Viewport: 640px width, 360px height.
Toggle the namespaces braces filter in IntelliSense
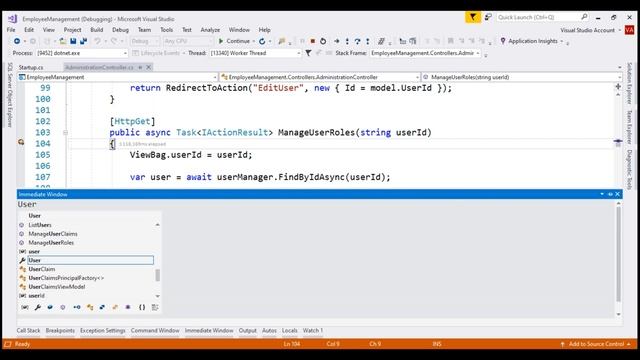pyautogui.click(x=142, y=307)
